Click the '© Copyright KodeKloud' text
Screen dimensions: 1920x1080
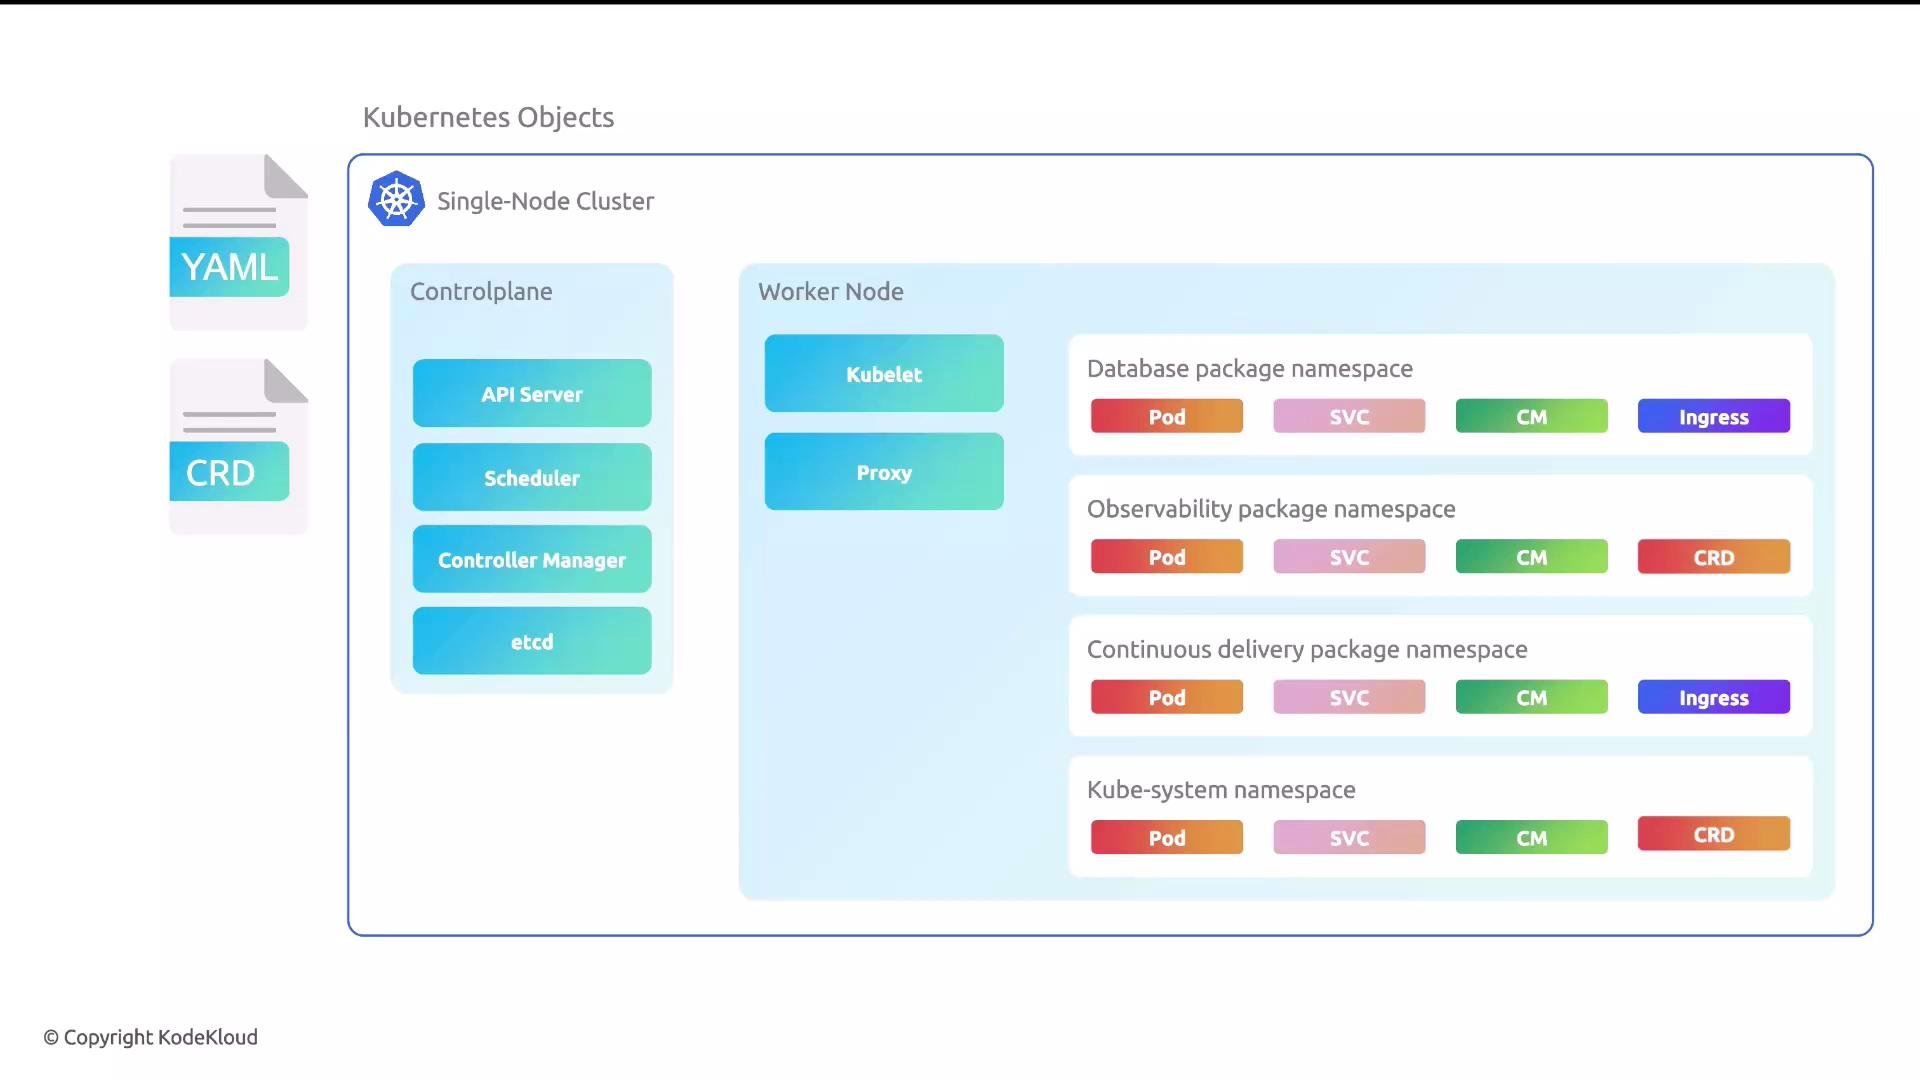150,1037
